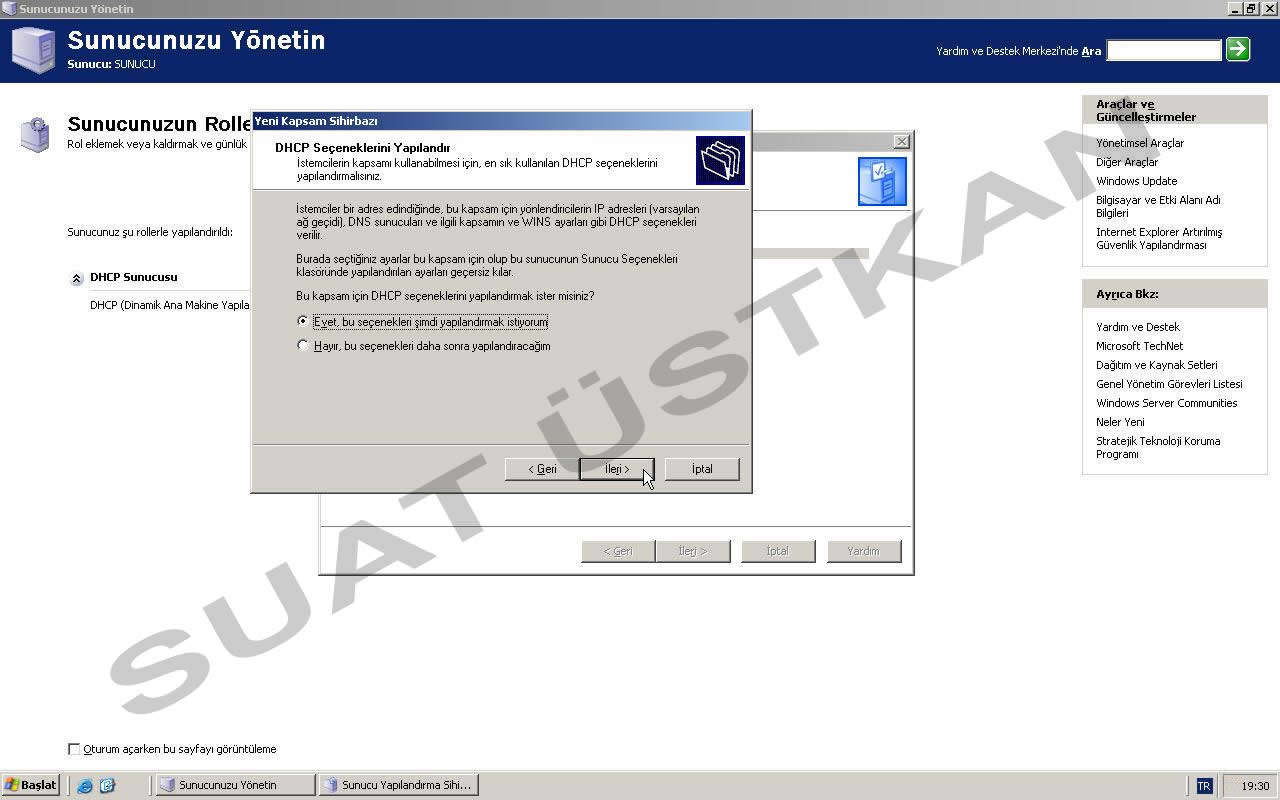Click the DHCP Sunucusu role heading
Screen dimensions: 1280x800
tap(134, 277)
